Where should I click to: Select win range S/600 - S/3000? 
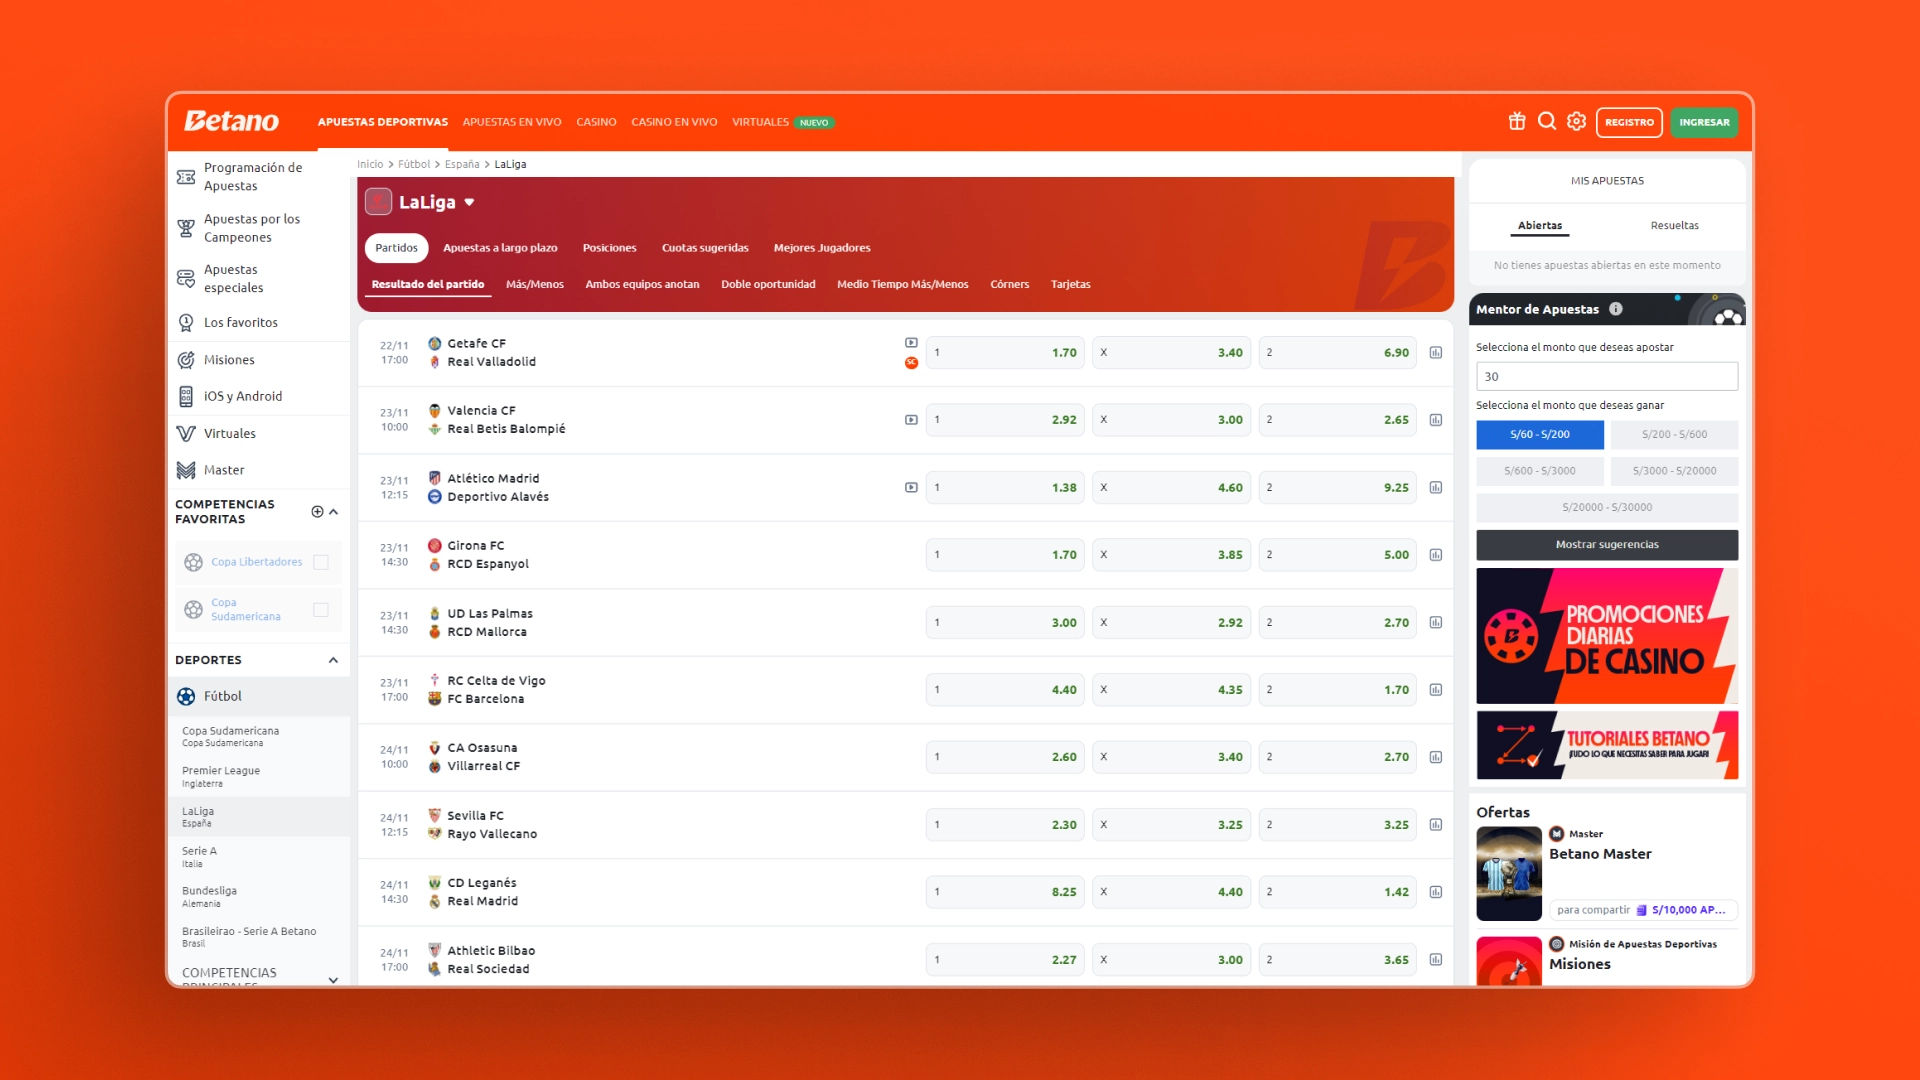(x=1540, y=471)
